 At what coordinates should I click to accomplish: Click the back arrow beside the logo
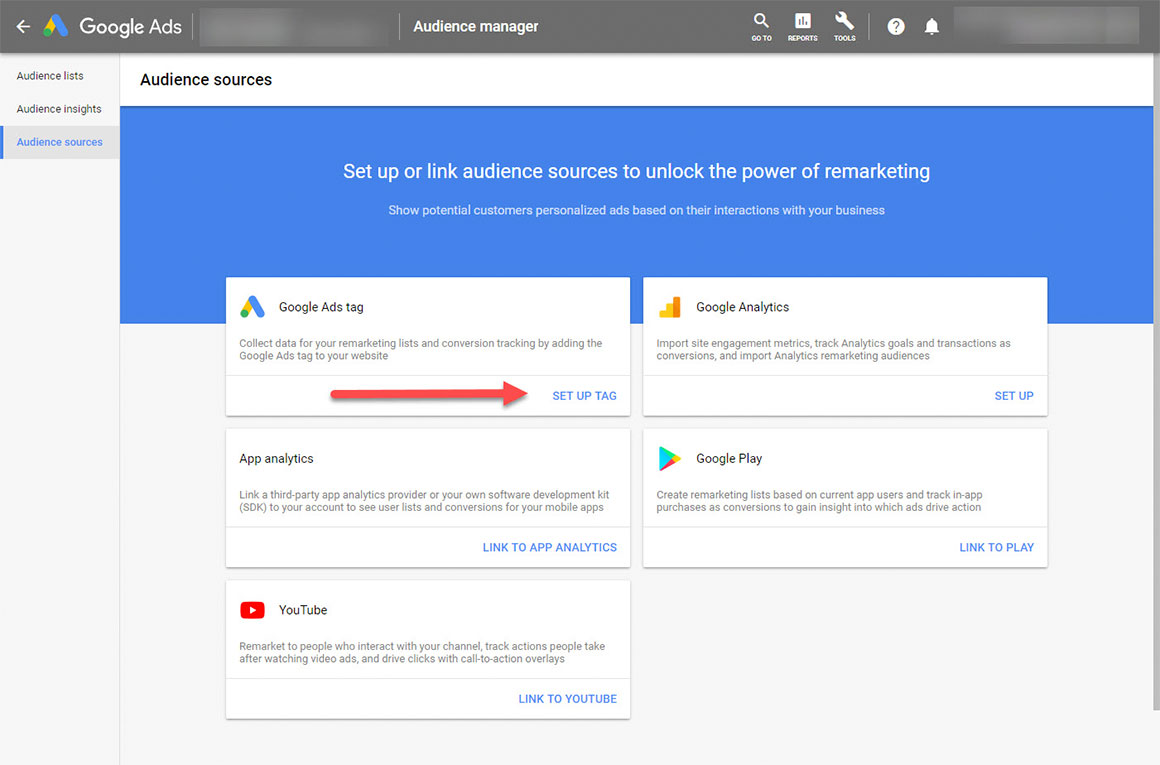coord(22,27)
